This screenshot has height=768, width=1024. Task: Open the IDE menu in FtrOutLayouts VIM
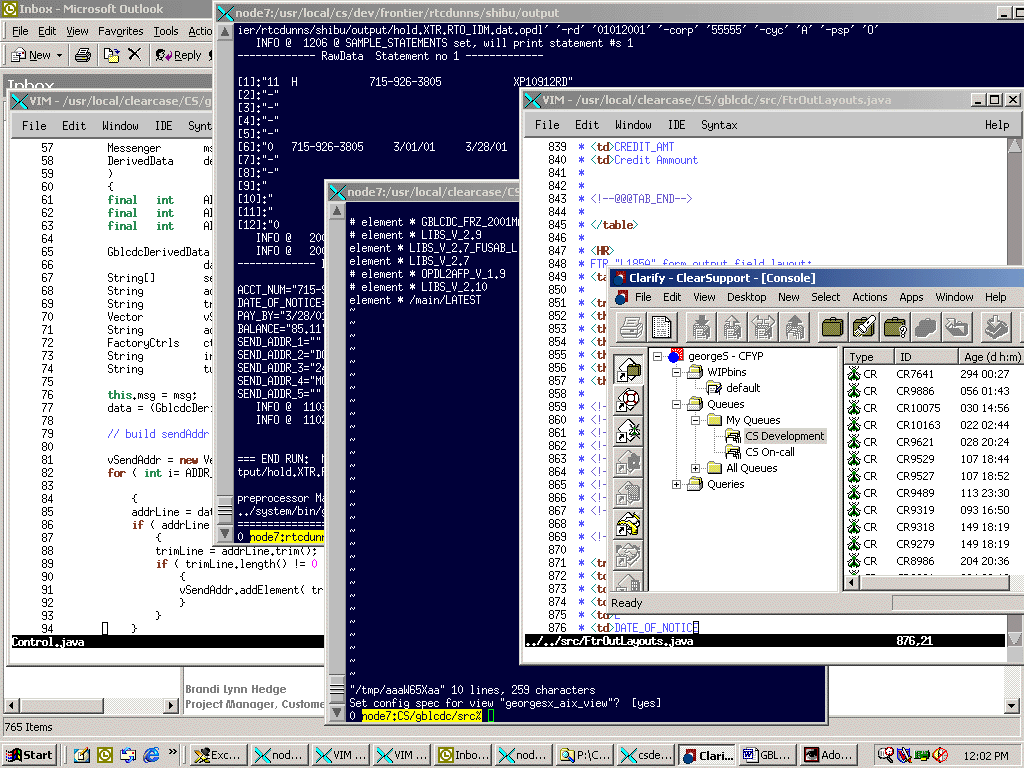pyautogui.click(x=677, y=125)
